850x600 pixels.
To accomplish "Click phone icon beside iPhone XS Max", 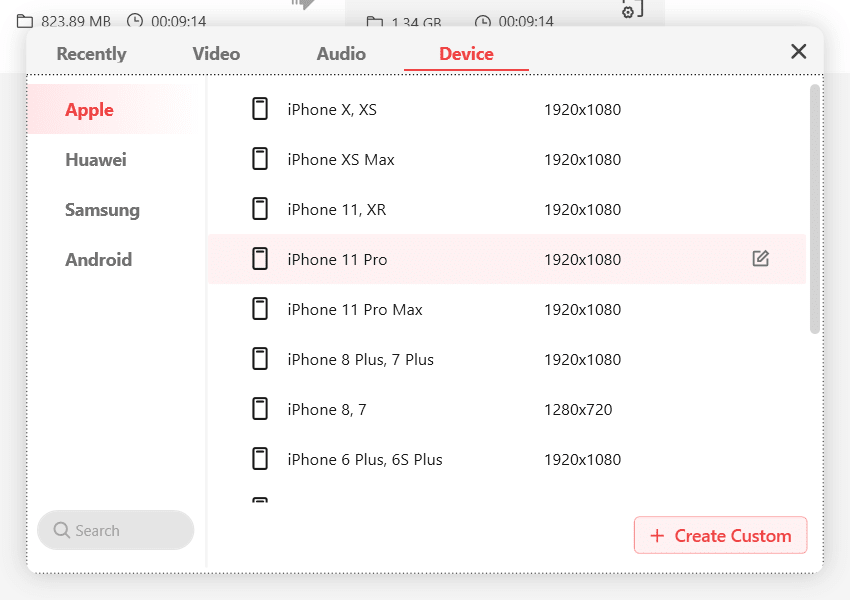I will [x=260, y=159].
